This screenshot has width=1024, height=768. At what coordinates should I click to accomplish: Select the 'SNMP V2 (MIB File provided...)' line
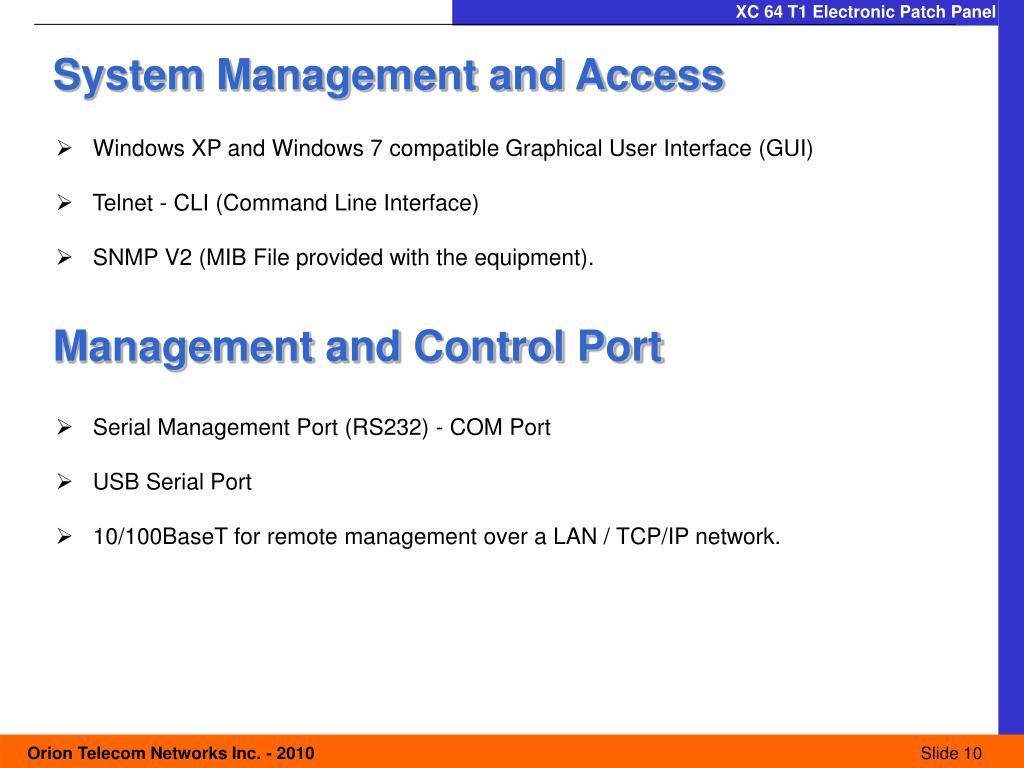[343, 258]
